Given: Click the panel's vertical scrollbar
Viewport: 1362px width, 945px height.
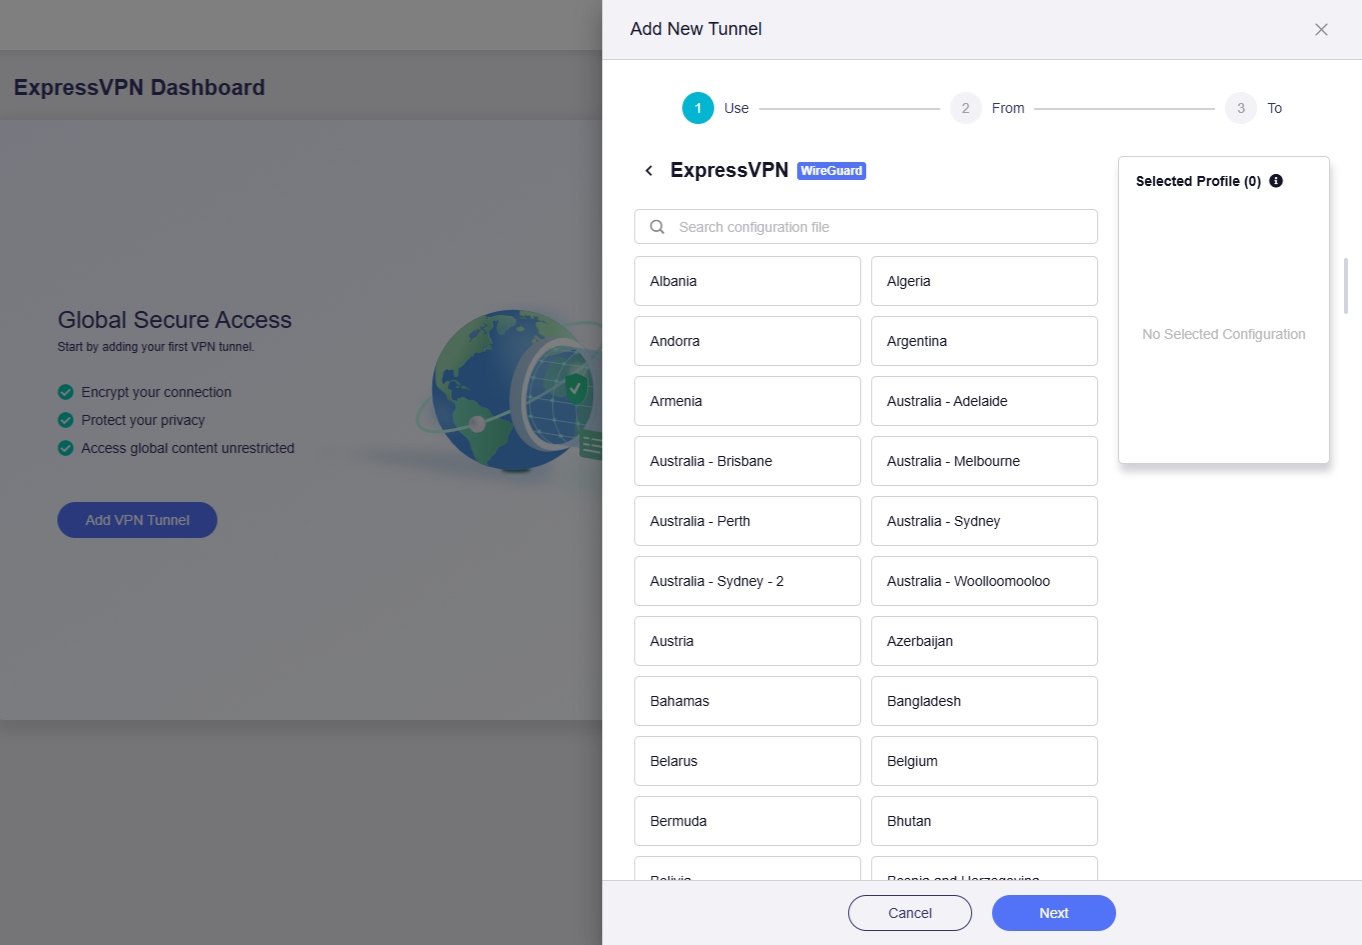Looking at the screenshot, I should click(1346, 286).
